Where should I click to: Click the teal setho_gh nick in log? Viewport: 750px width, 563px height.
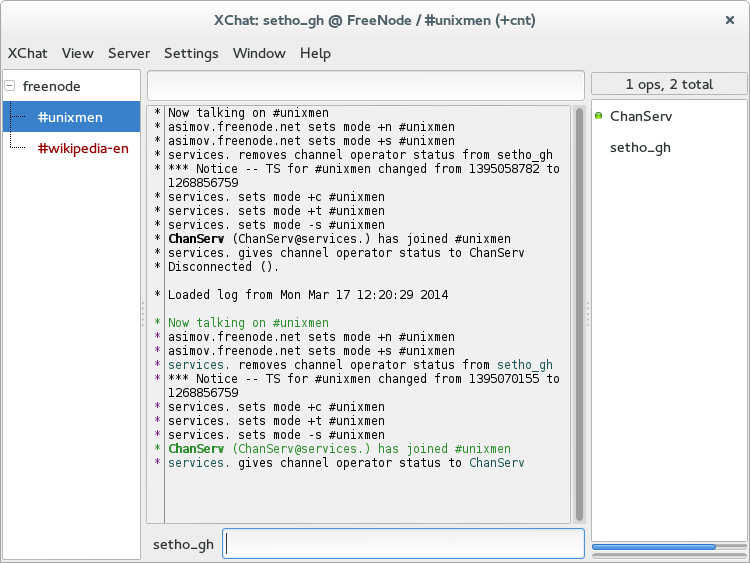[525, 365]
